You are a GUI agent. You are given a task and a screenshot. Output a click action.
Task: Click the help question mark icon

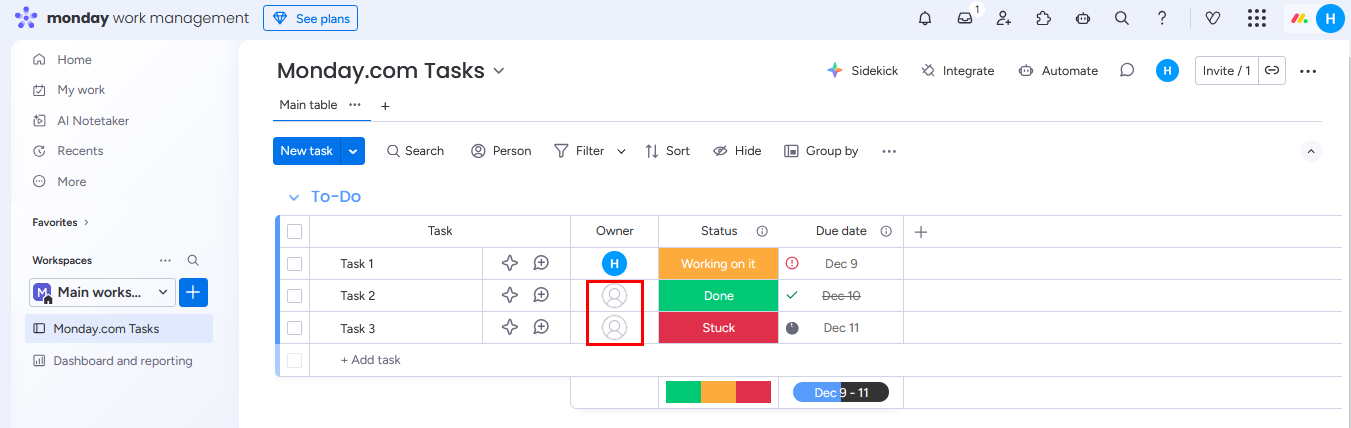tap(1162, 18)
